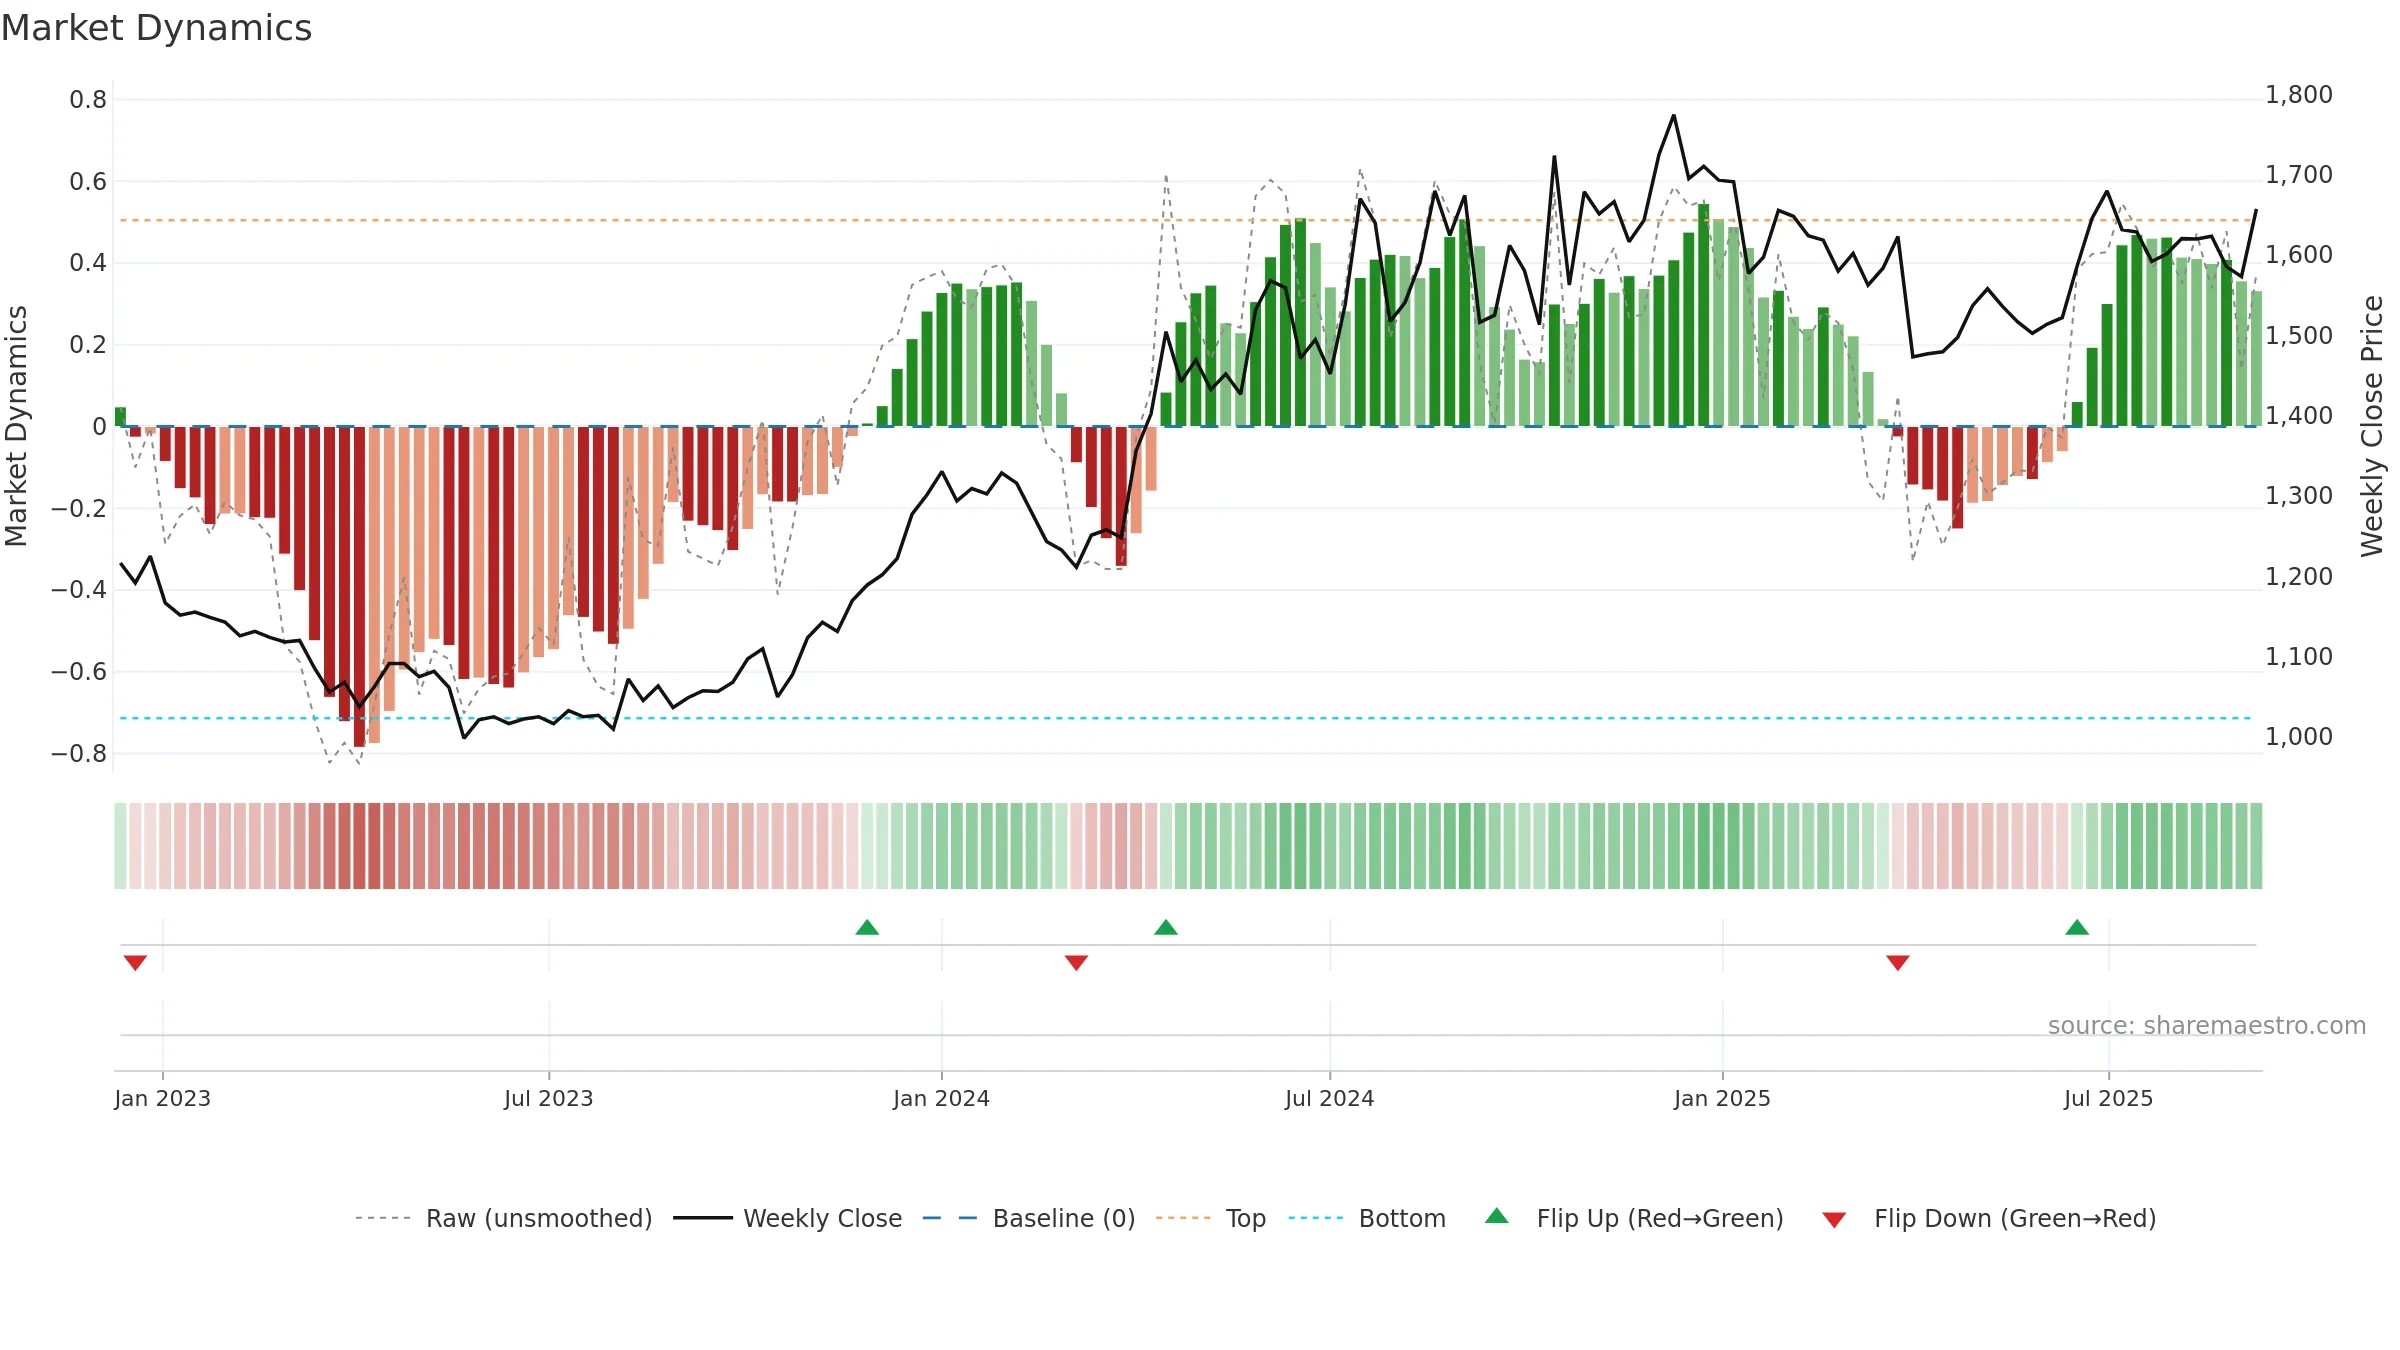Select the red flip-down marker in early 2024

1076,962
